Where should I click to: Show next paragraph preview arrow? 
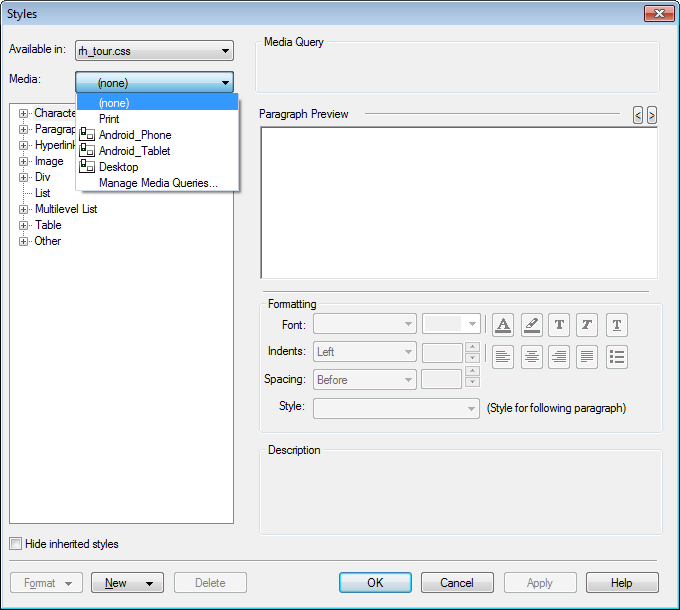652,116
